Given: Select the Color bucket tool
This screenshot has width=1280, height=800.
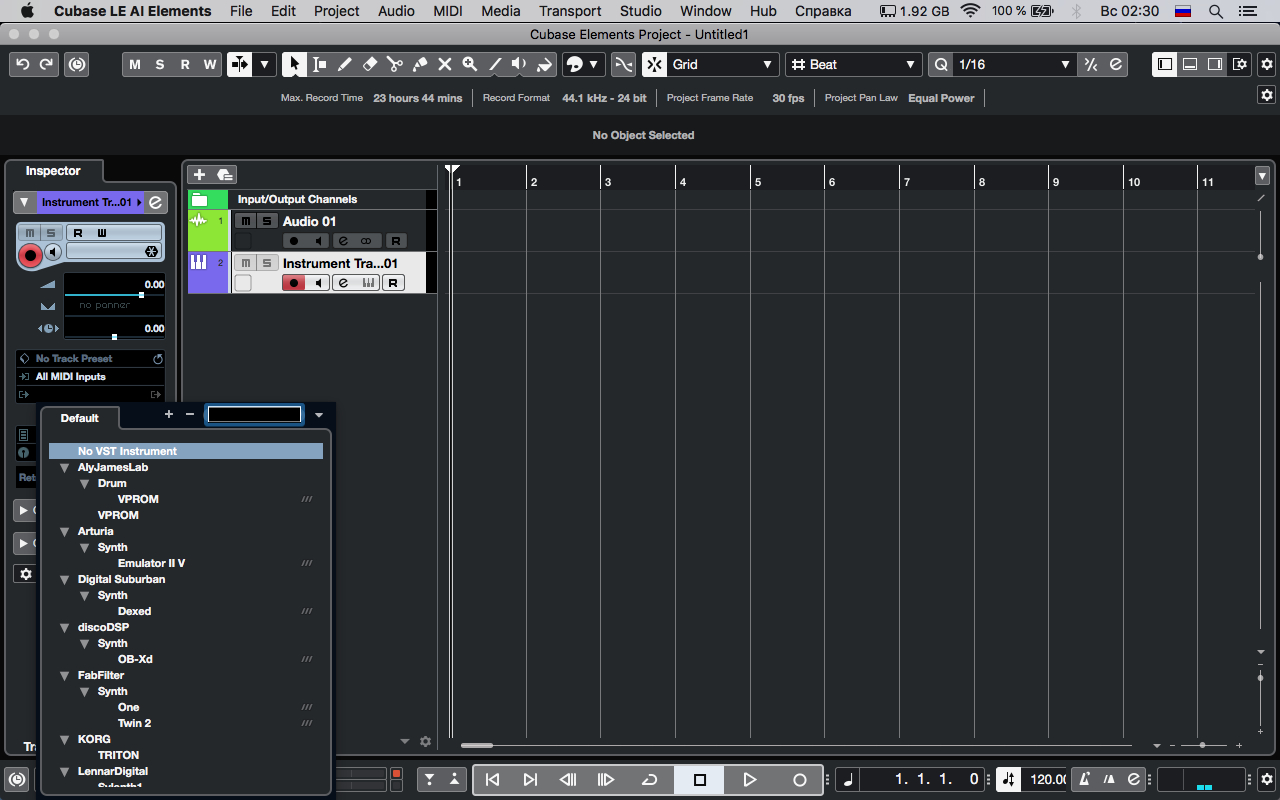Looking at the screenshot, I should [x=544, y=64].
